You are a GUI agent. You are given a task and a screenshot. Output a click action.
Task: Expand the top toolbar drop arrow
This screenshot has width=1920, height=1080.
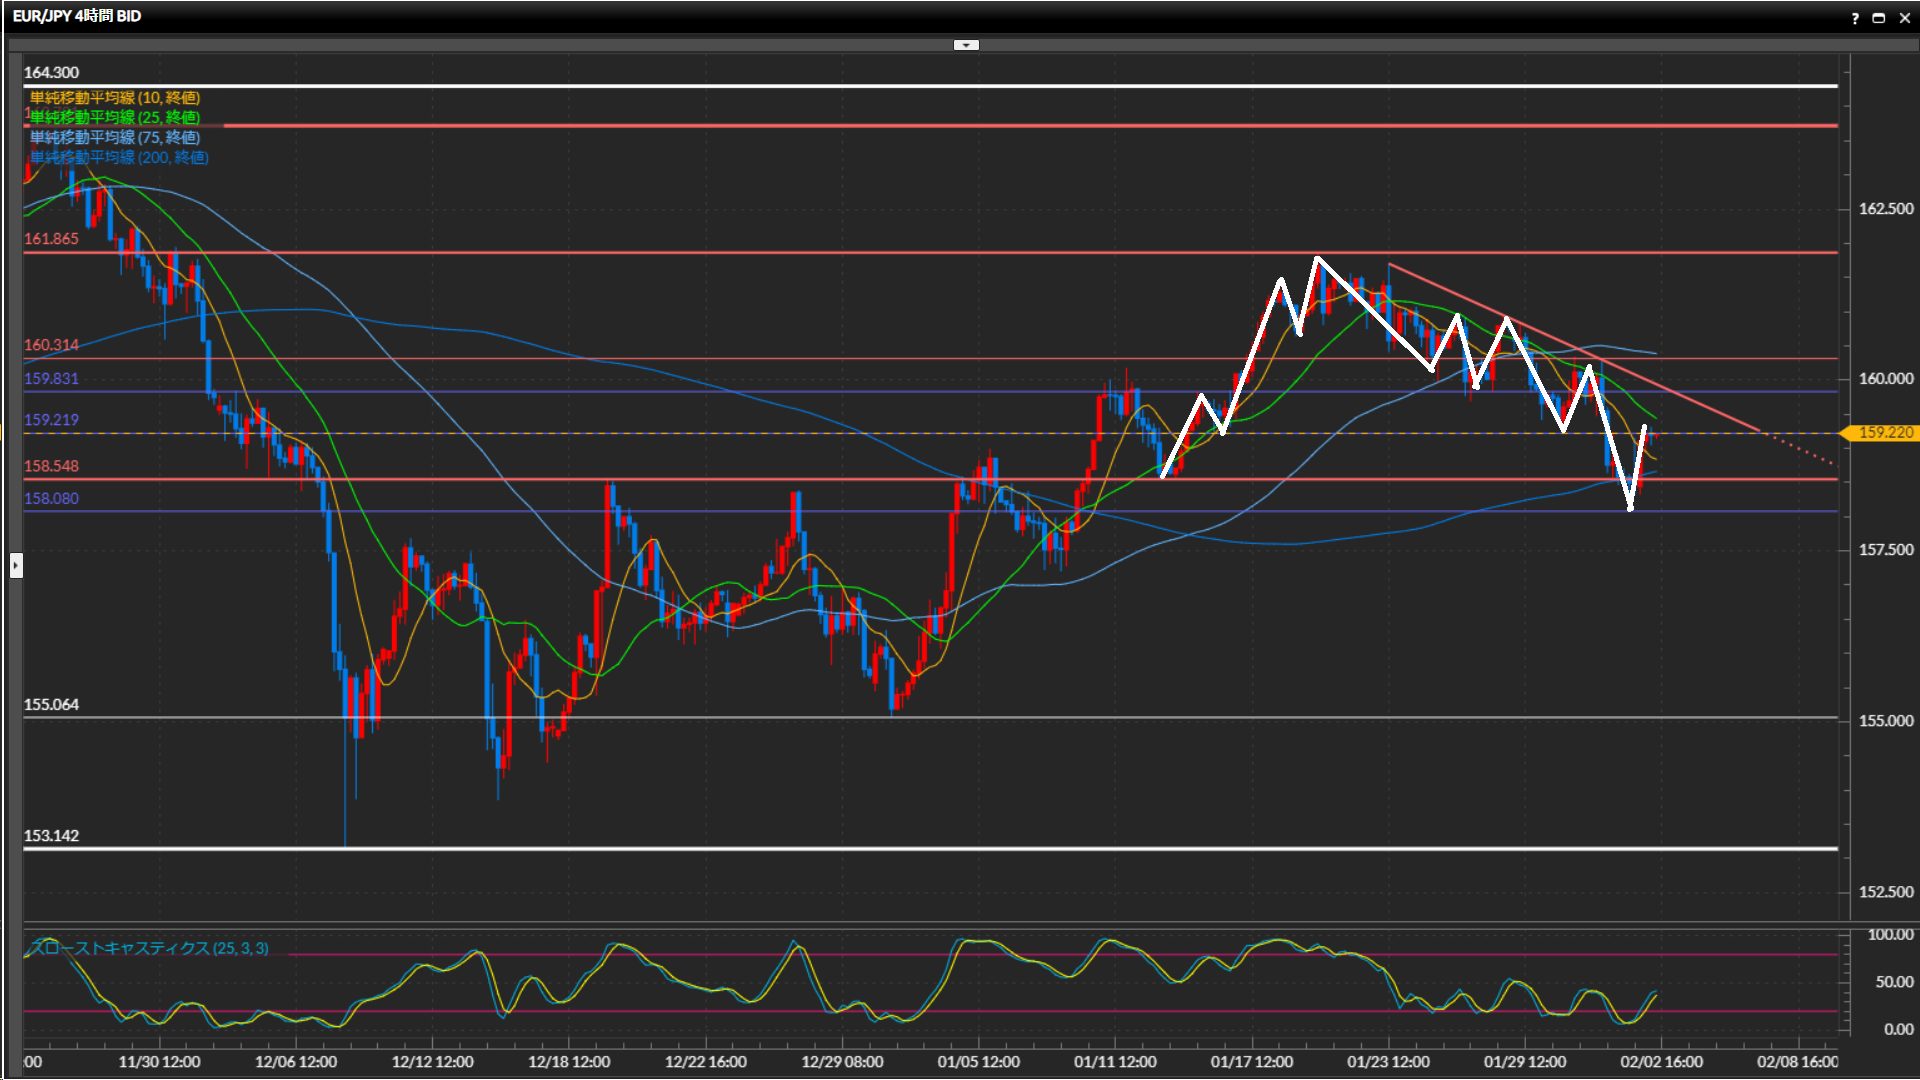coord(966,45)
